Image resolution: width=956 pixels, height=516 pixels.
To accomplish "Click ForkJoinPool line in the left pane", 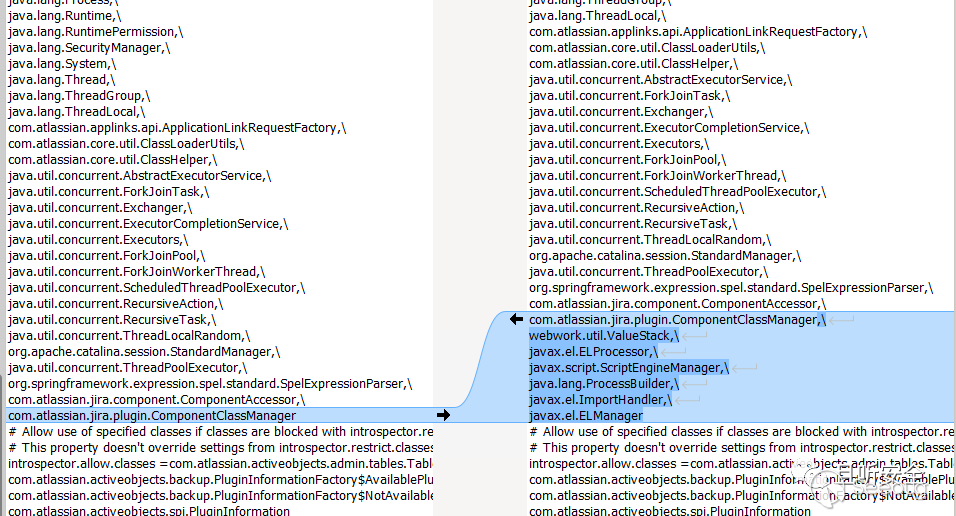I will pyautogui.click(x=106, y=256).
